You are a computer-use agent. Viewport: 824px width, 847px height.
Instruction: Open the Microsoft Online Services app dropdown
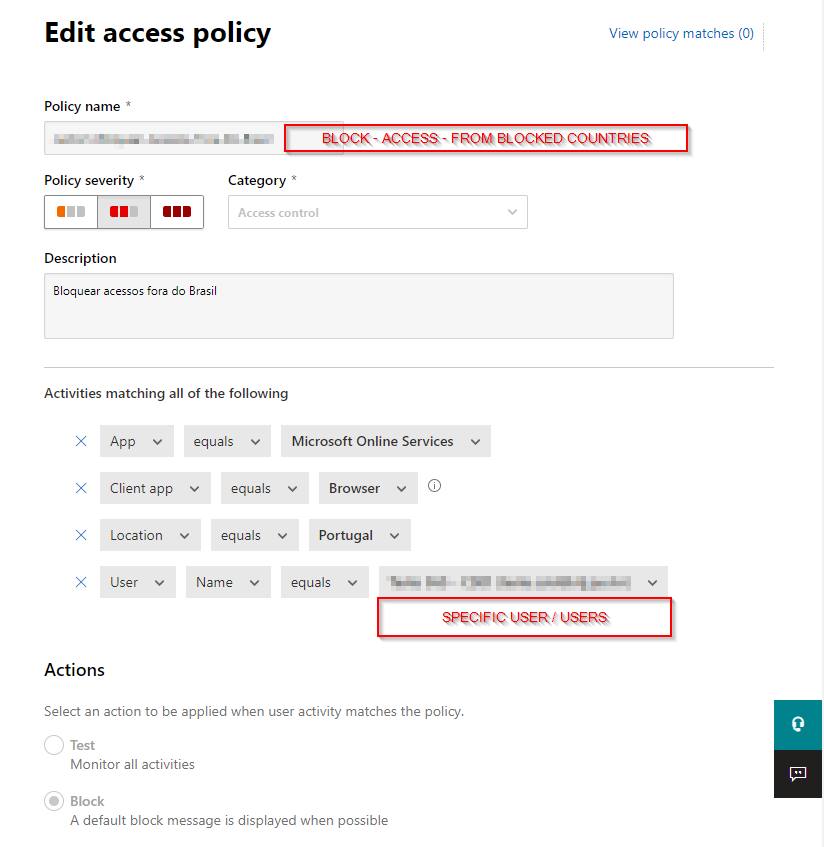(x=386, y=441)
